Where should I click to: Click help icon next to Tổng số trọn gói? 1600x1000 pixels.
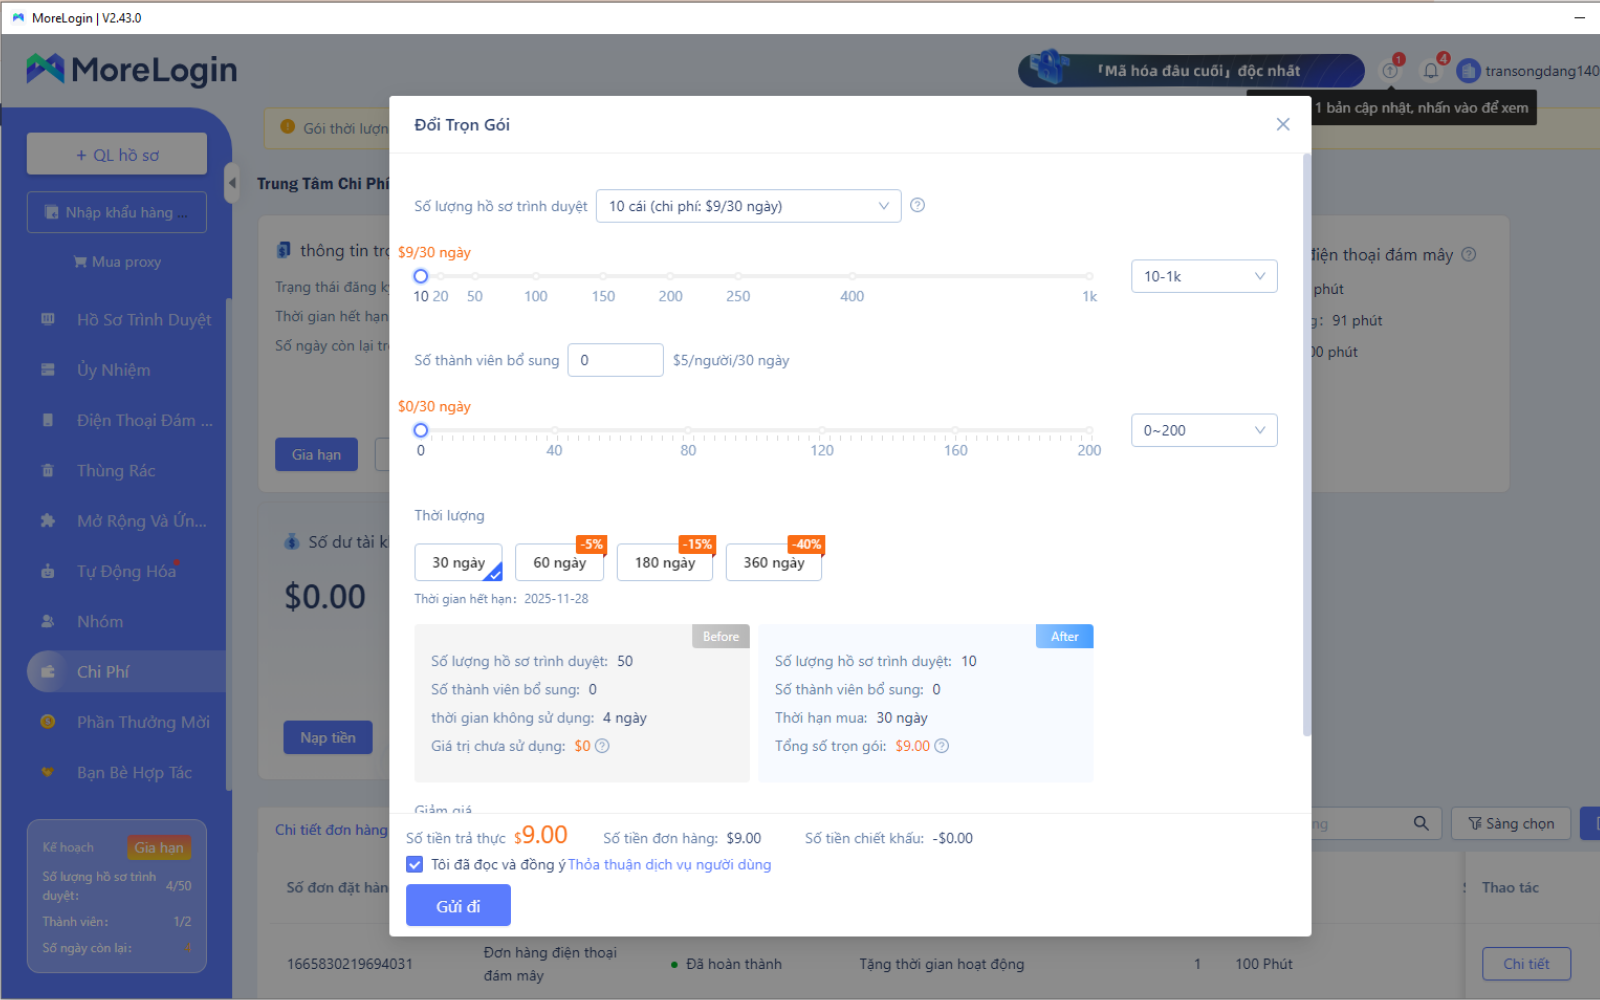pyautogui.click(x=941, y=746)
